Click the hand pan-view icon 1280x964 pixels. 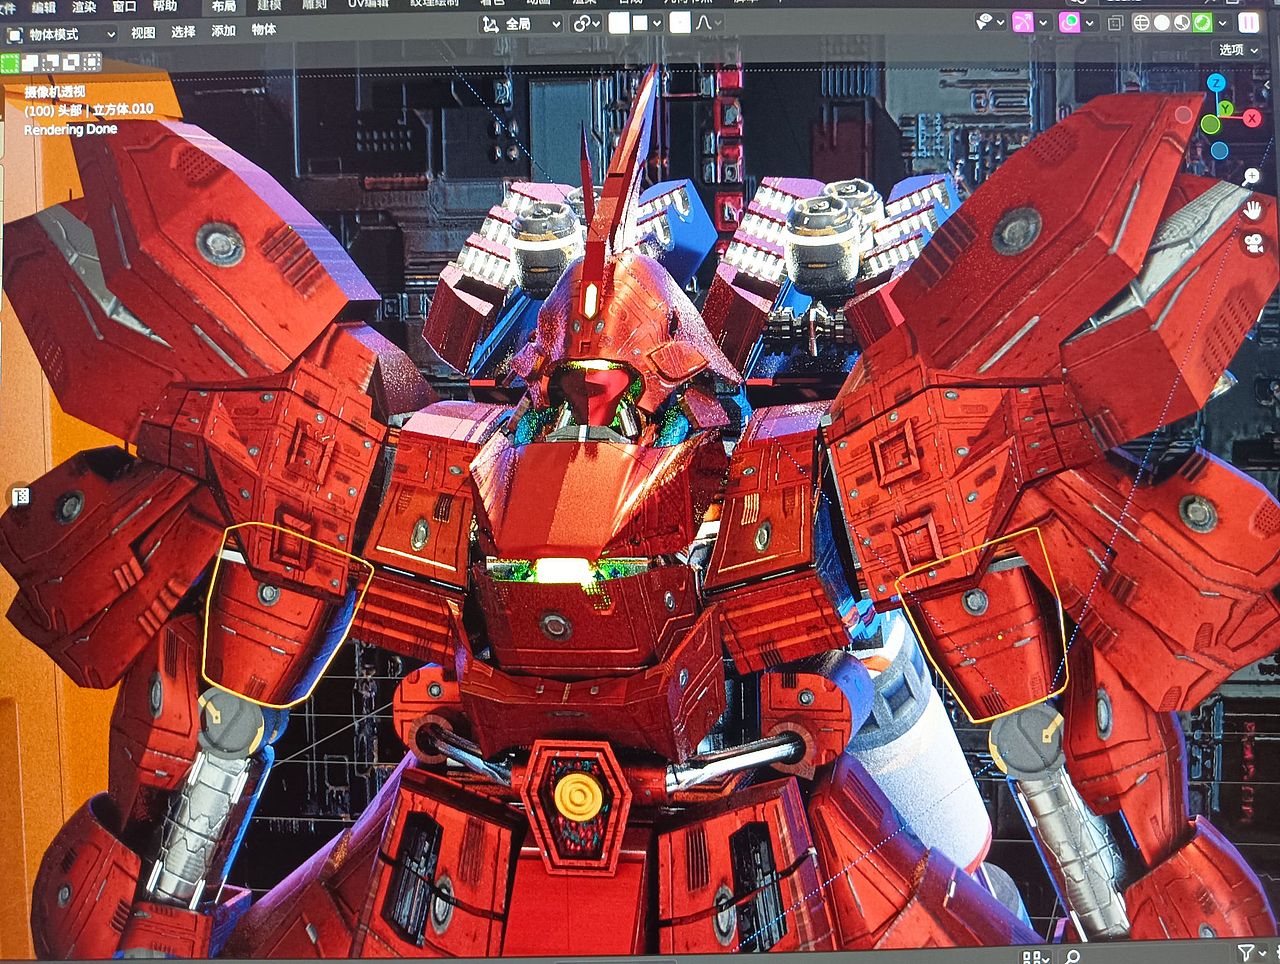pyautogui.click(x=1253, y=210)
